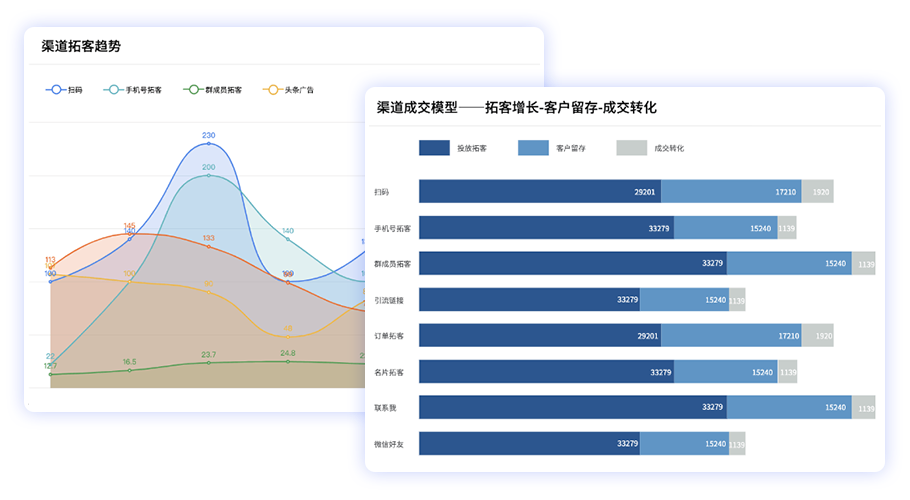Toggle the 扫码 legend marker in trend chart
Image resolution: width=910 pixels, height=500 pixels.
(x=56, y=90)
